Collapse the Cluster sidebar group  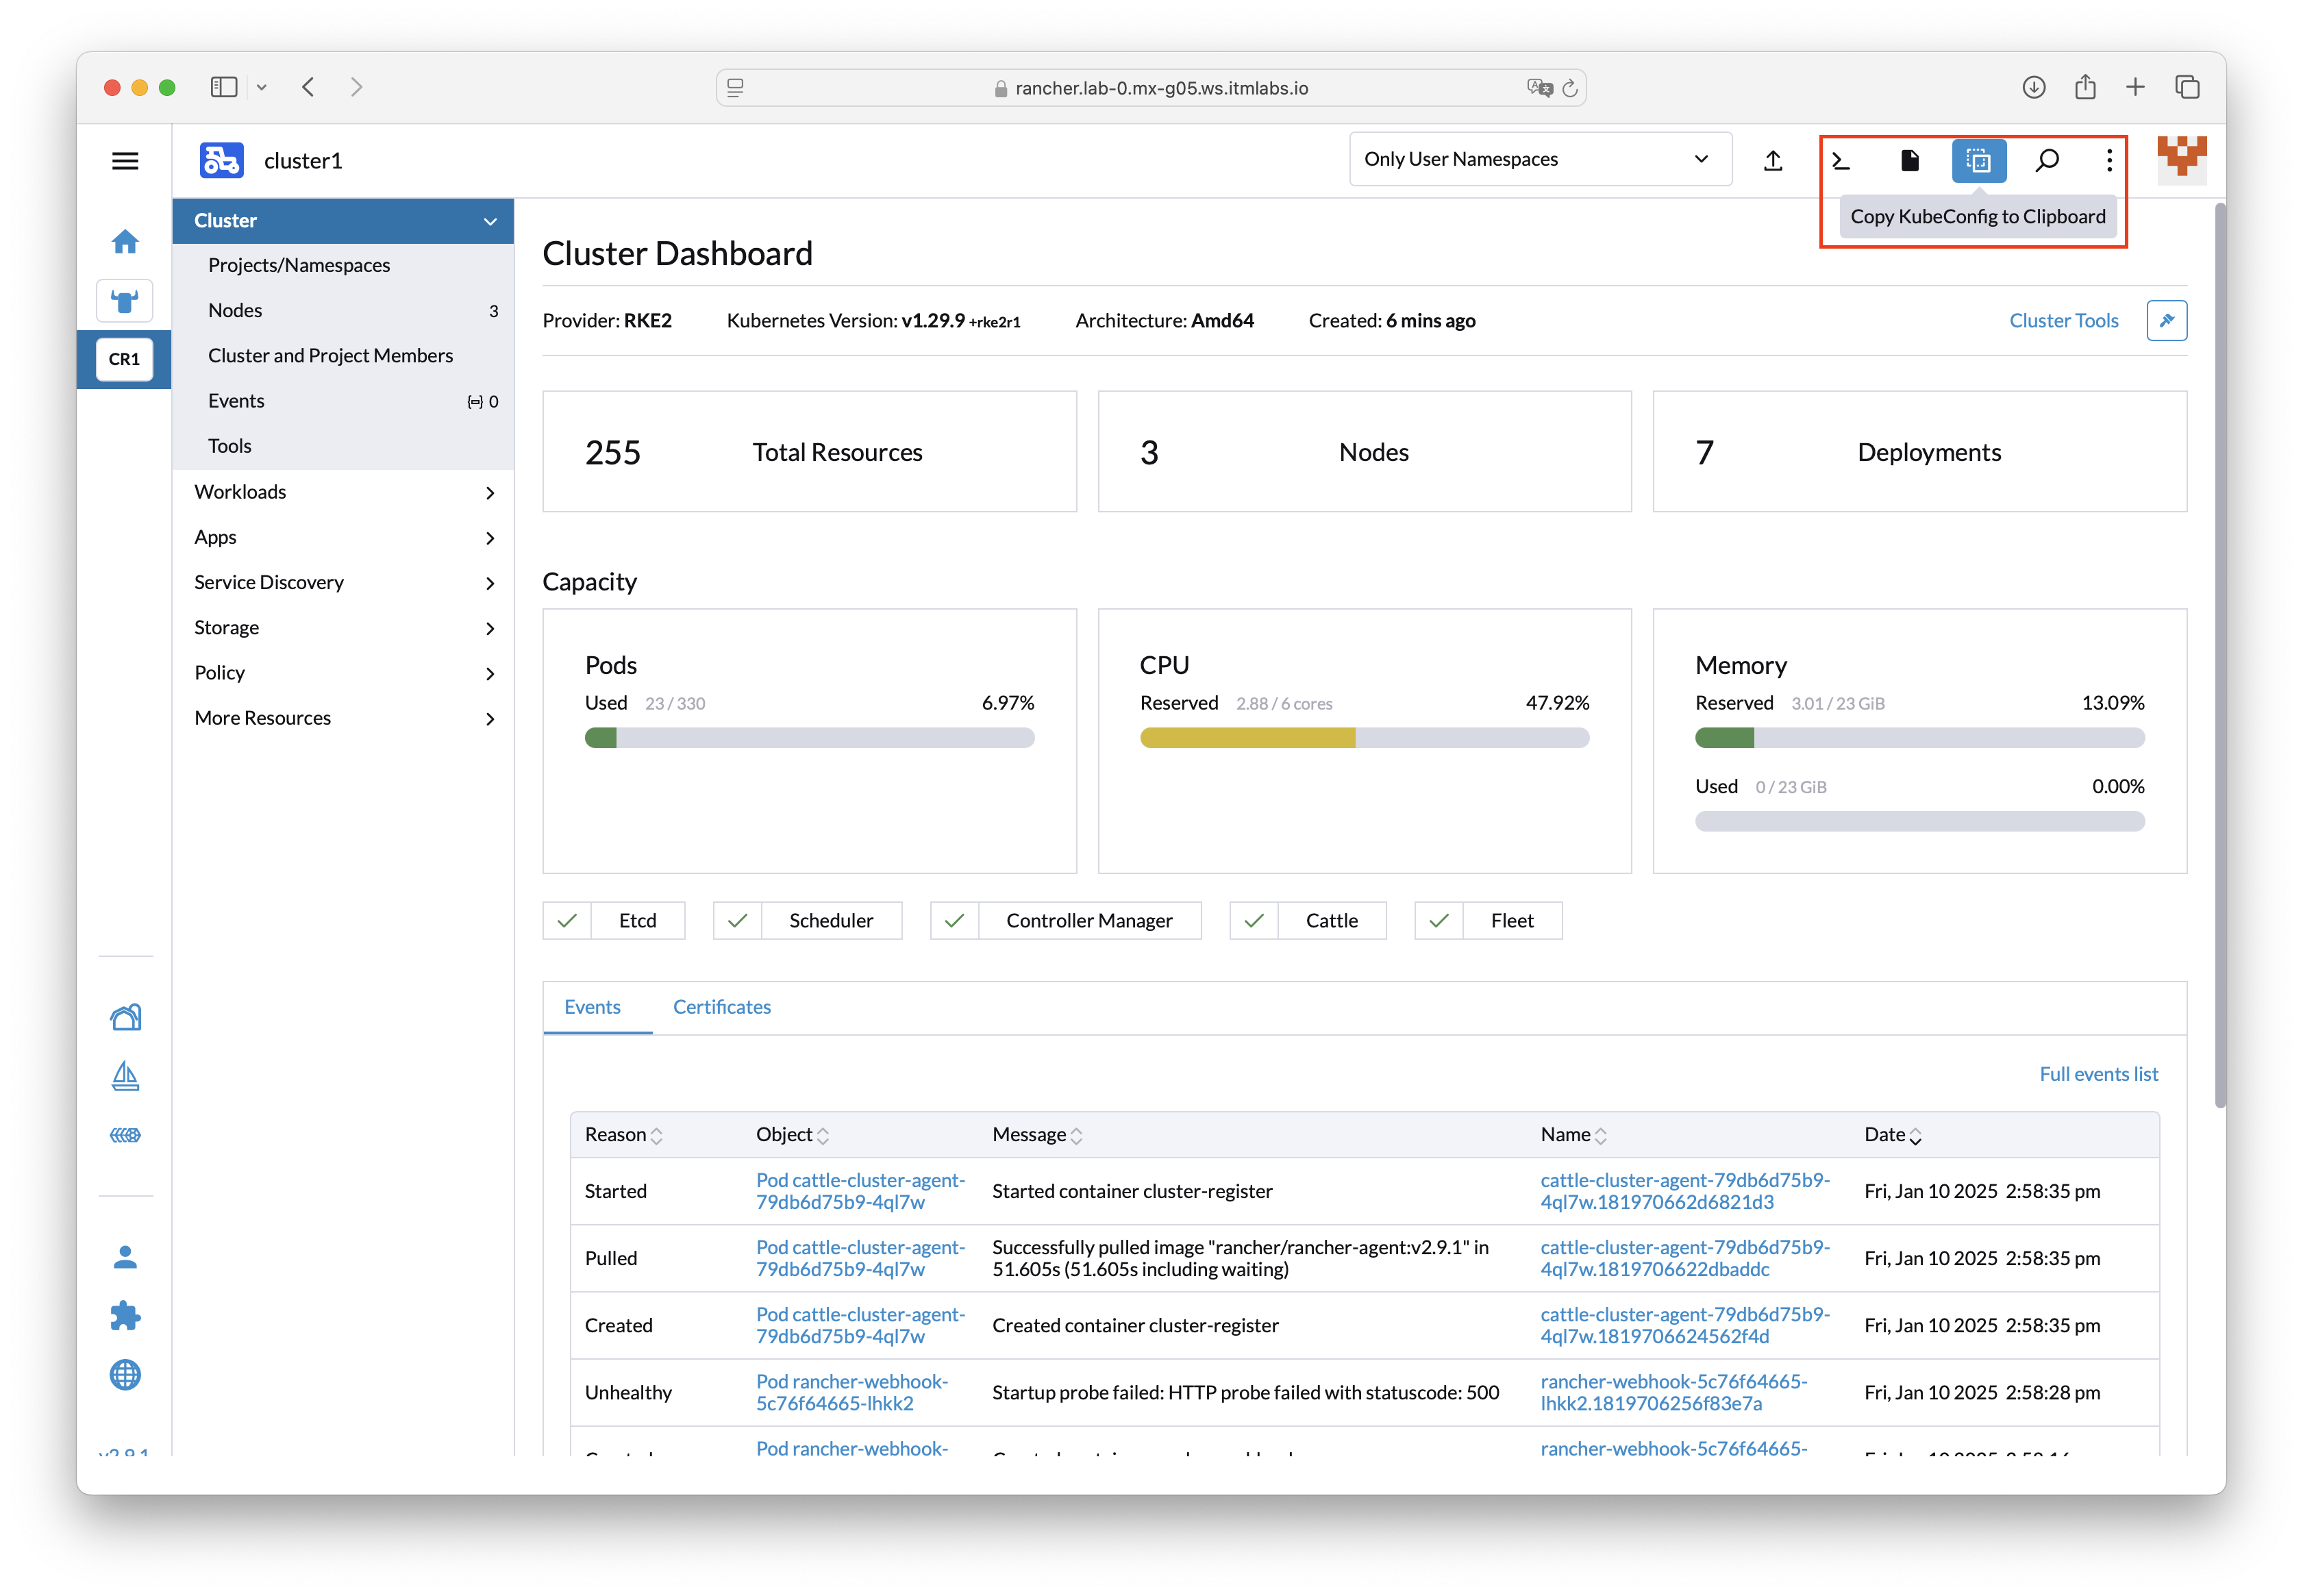(490, 221)
